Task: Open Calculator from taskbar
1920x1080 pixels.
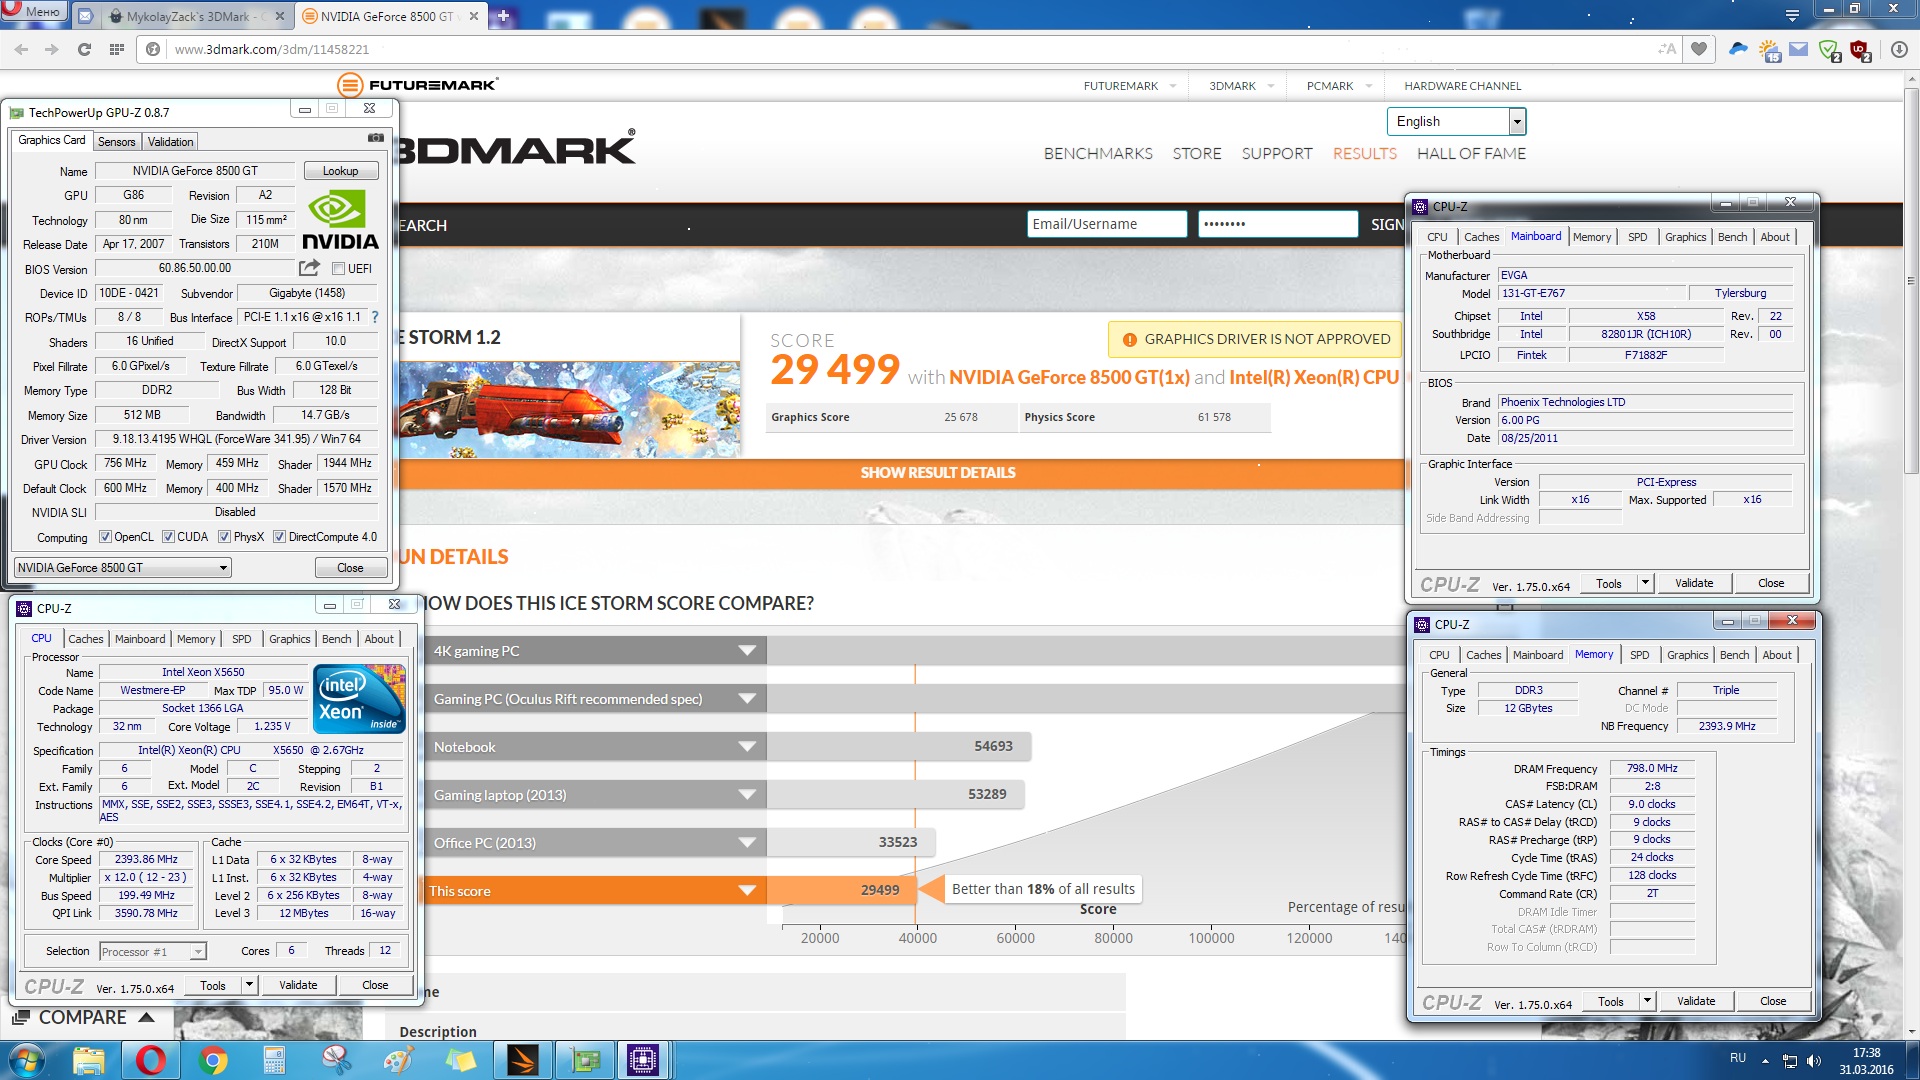Action: click(x=274, y=1060)
